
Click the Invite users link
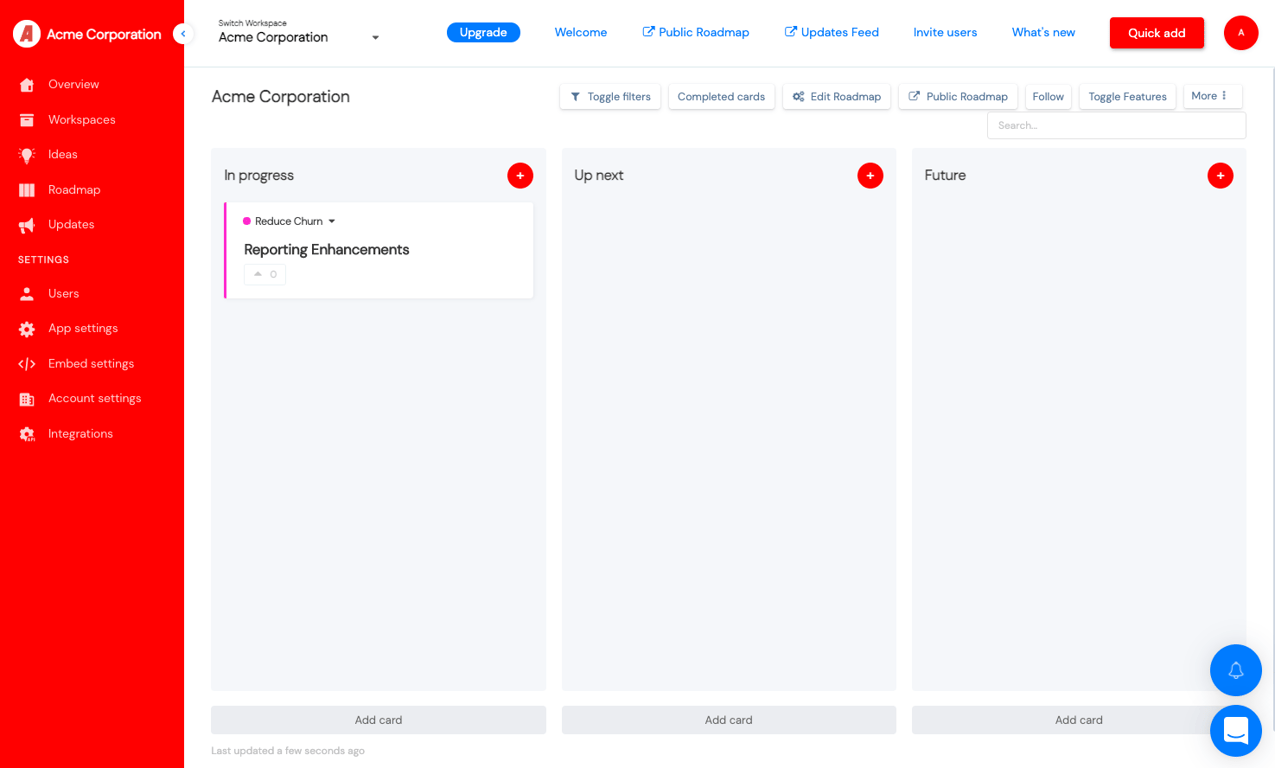pyautogui.click(x=945, y=32)
